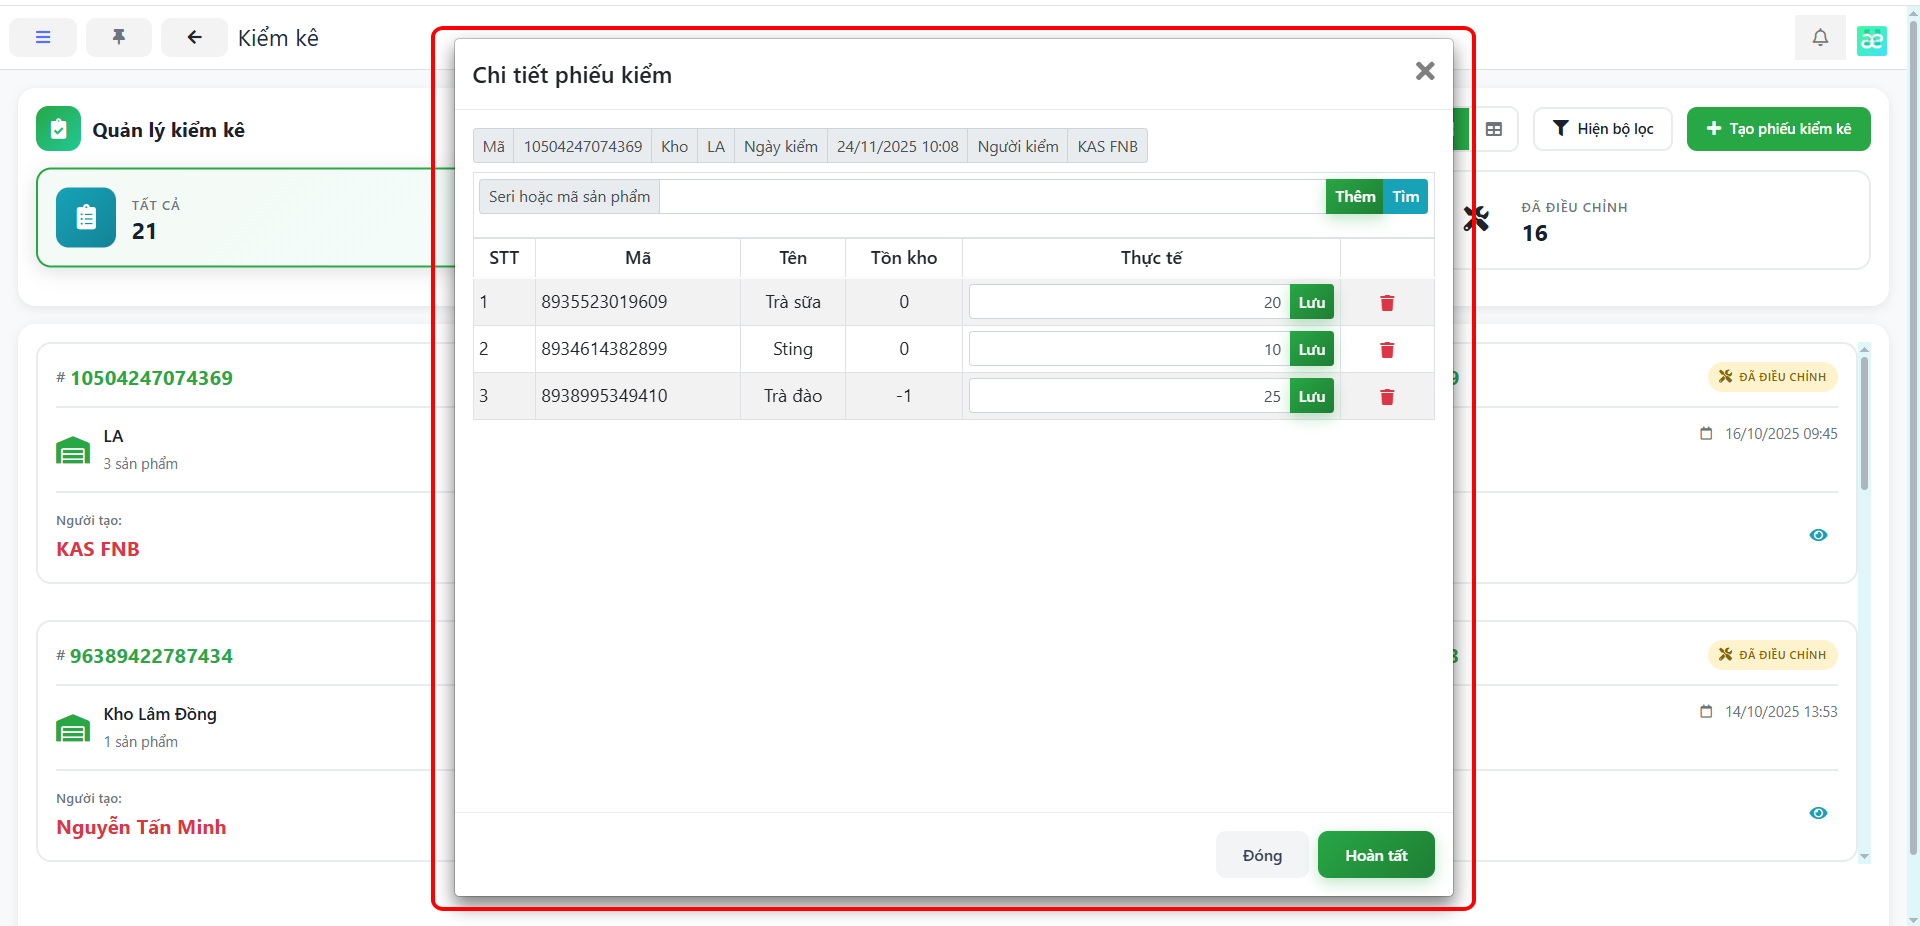The image size is (1920, 926).
Task: Click the Đóng button
Action: point(1262,855)
